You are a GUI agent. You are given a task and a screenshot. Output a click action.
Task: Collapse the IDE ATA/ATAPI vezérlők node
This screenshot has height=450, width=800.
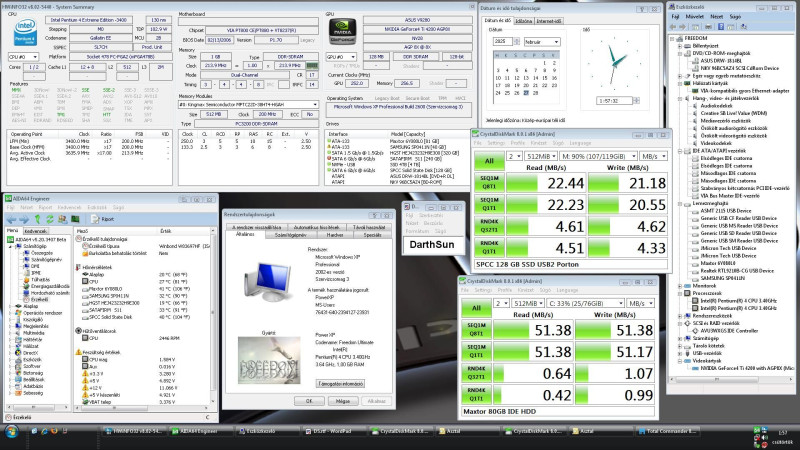(x=681, y=151)
